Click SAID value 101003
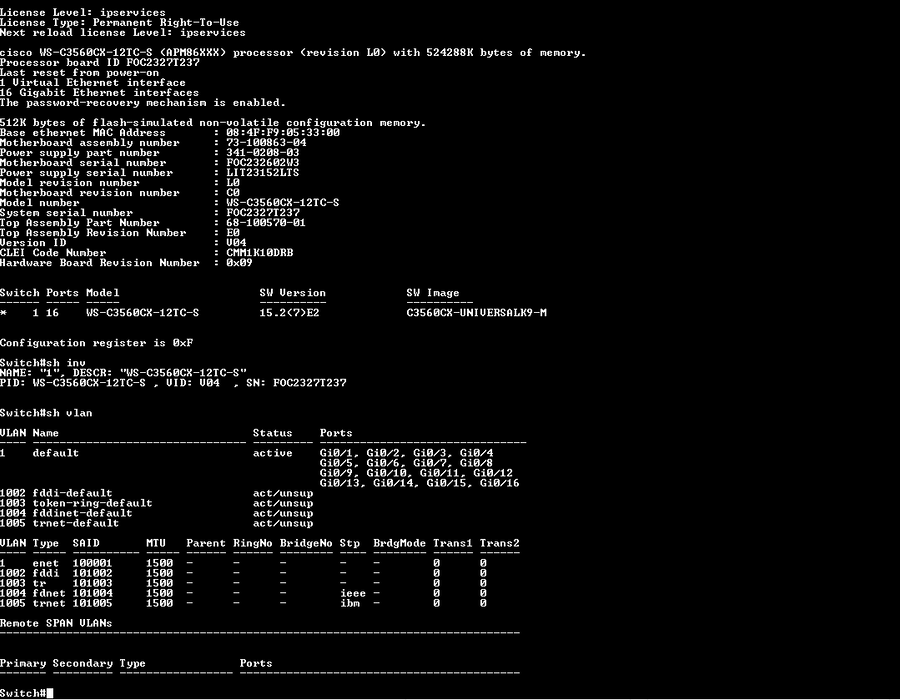Screen dimensions: 900x700 pos(92,584)
